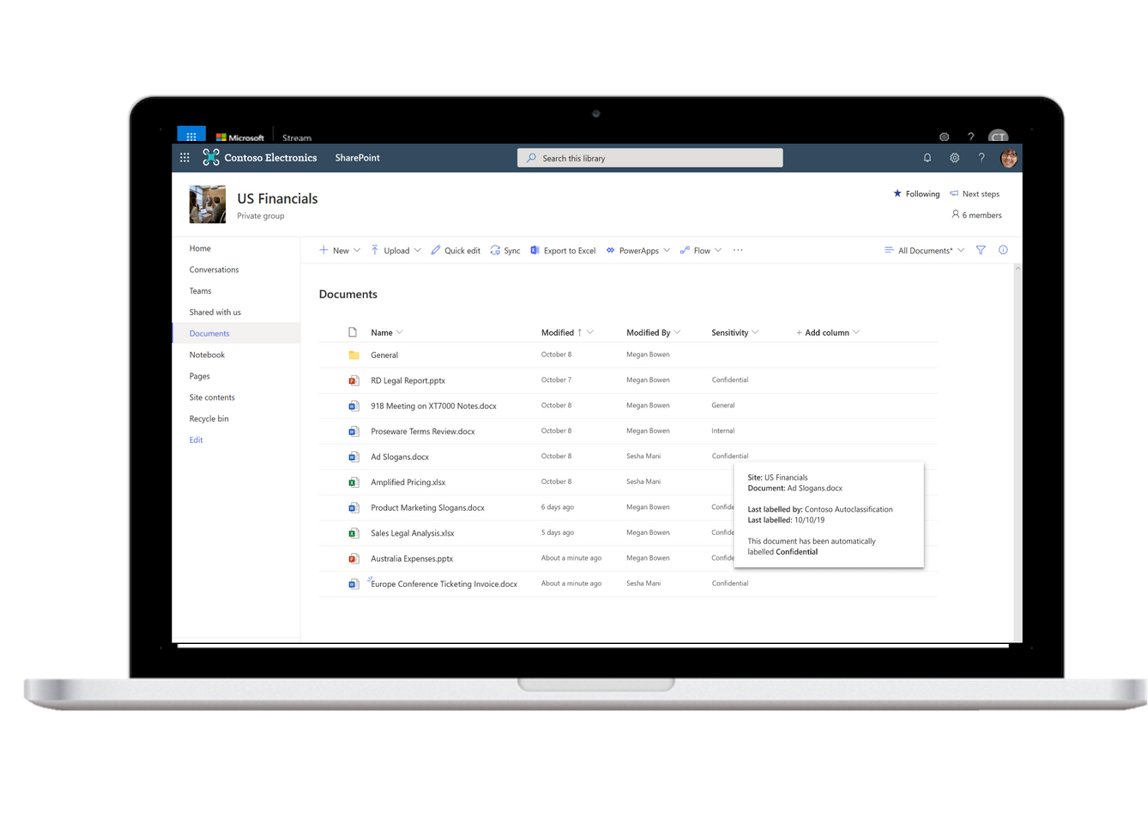Screen dimensions: 1148x821
Task: Export the library to Excel
Action: click(563, 250)
